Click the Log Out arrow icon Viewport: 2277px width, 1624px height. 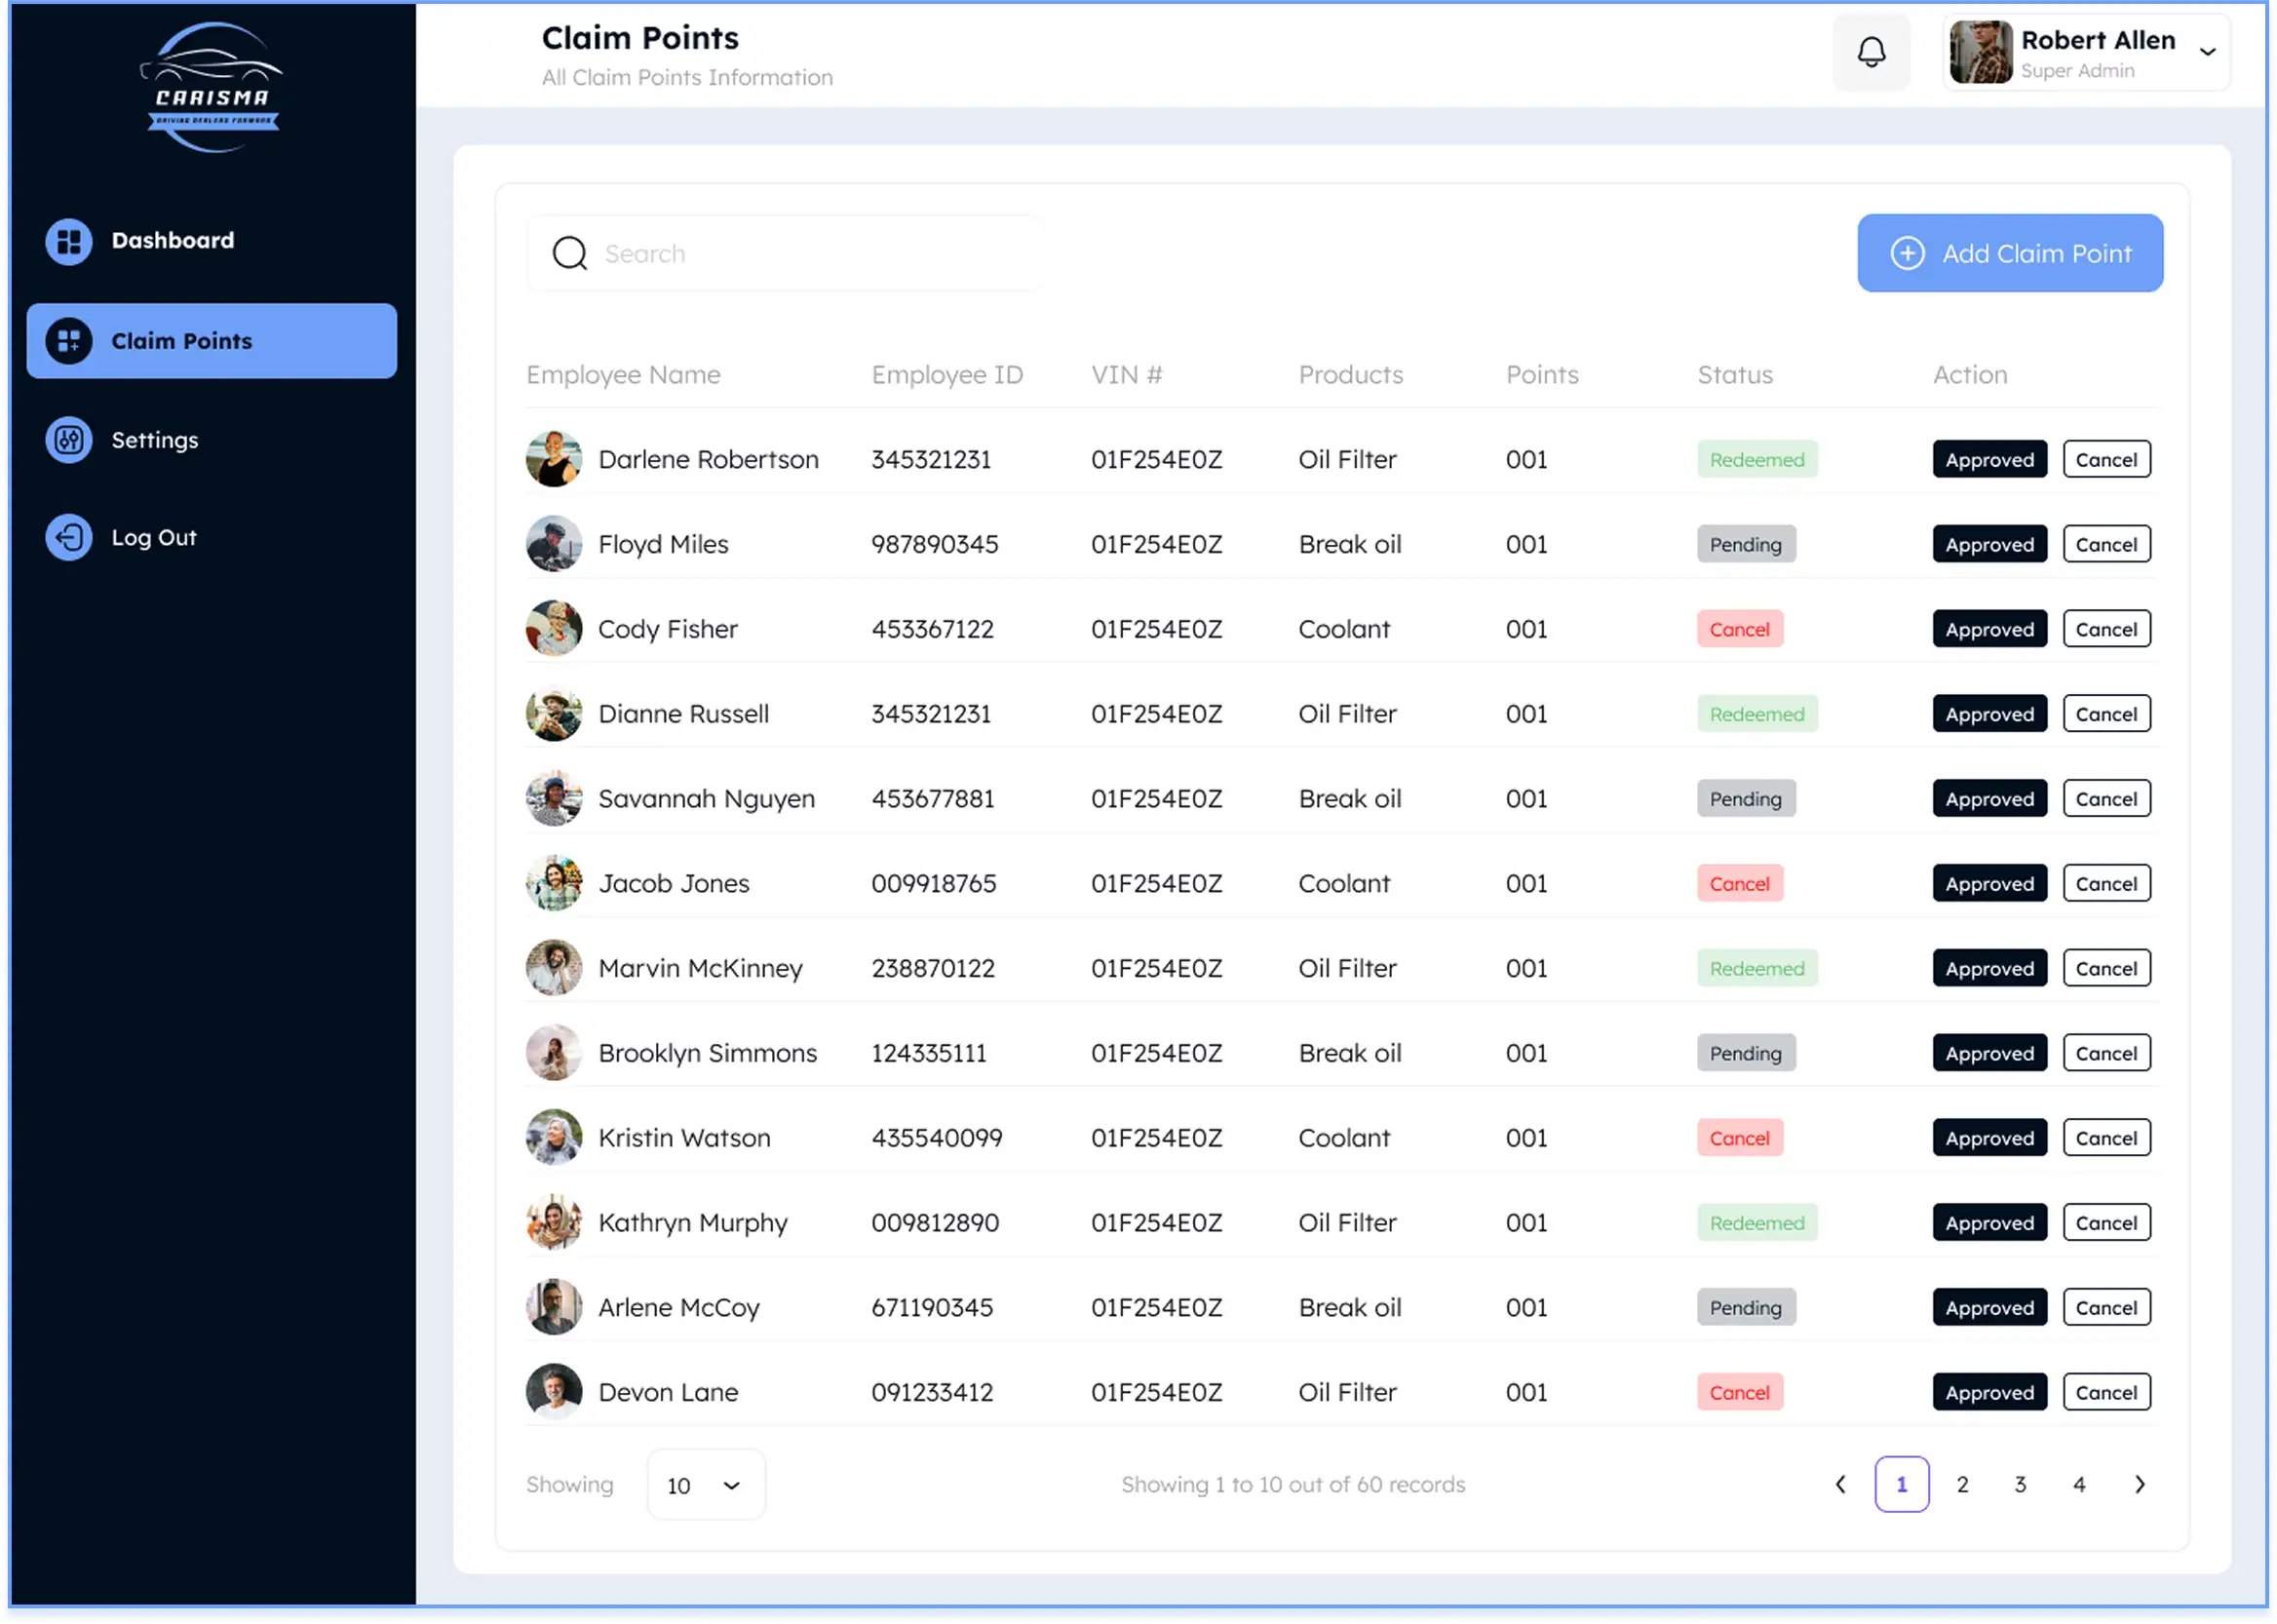[69, 538]
